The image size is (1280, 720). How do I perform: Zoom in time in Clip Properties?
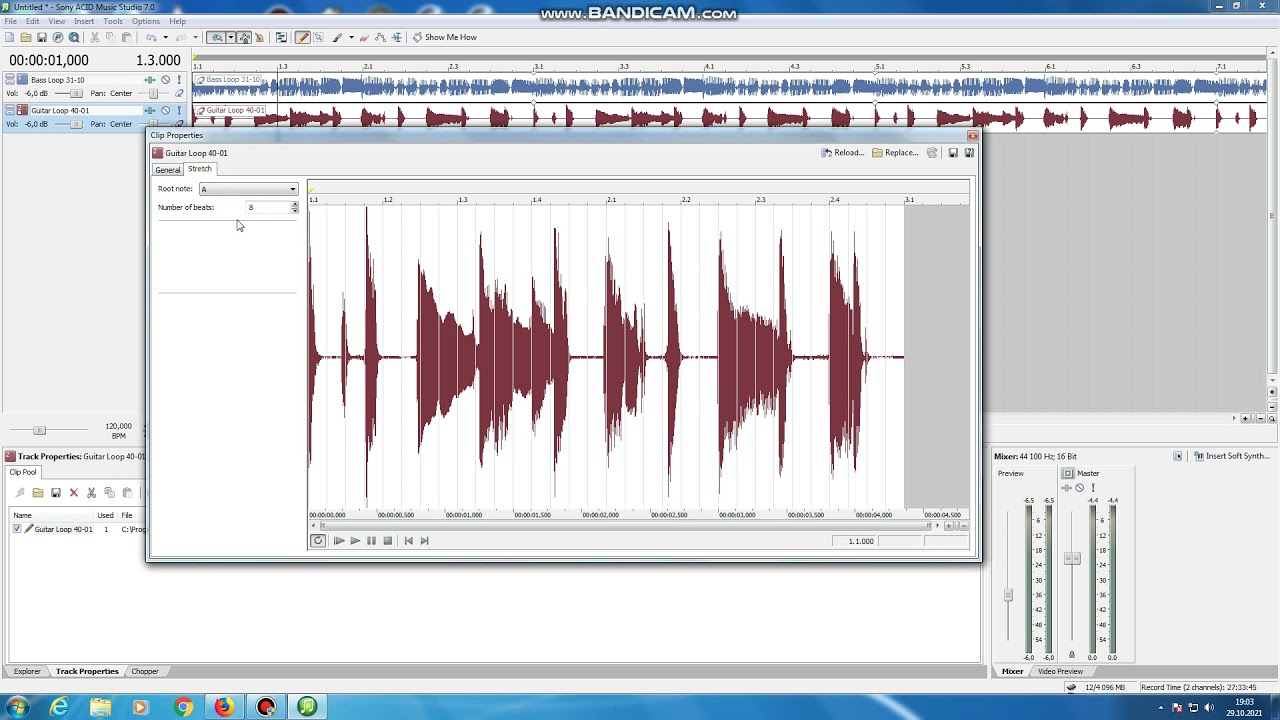pos(948,526)
